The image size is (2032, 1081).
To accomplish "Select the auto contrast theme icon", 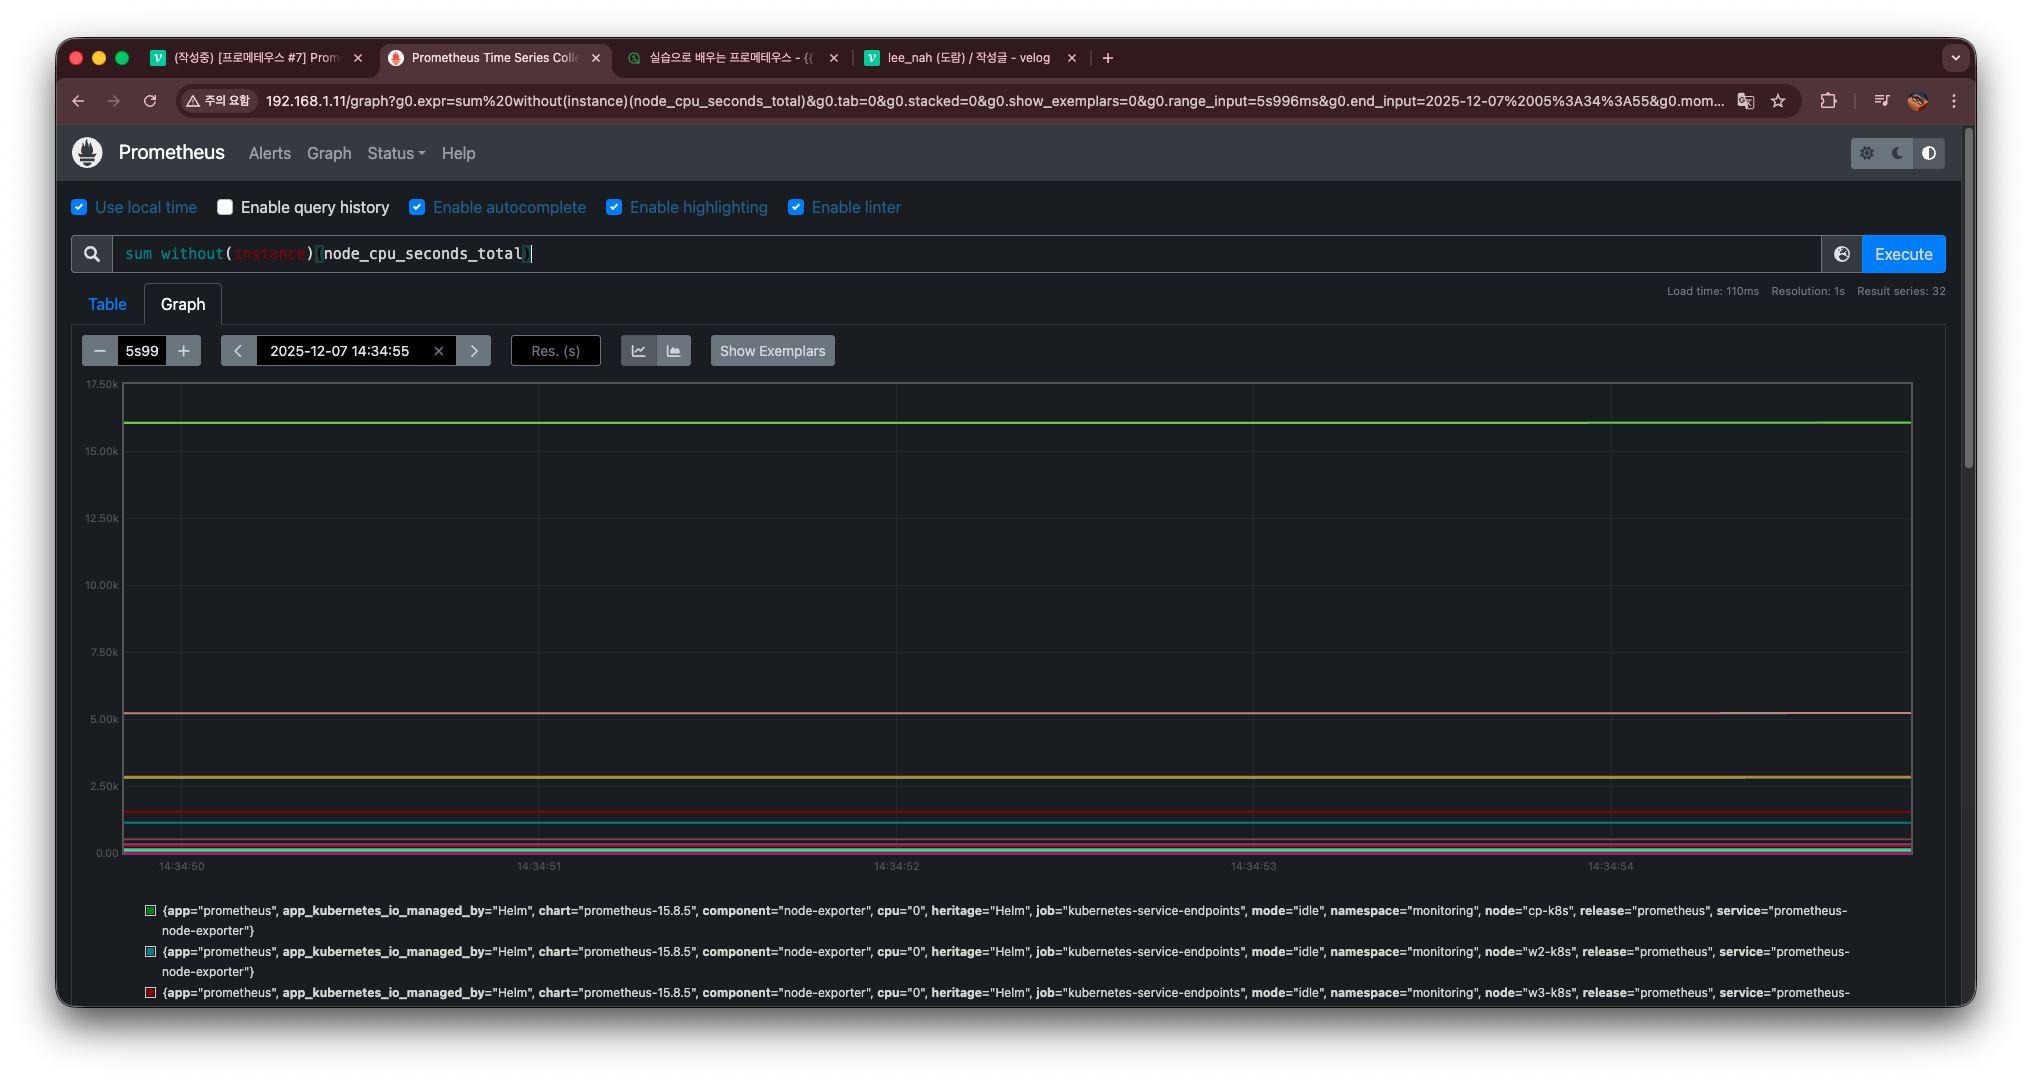I will coord(1929,153).
